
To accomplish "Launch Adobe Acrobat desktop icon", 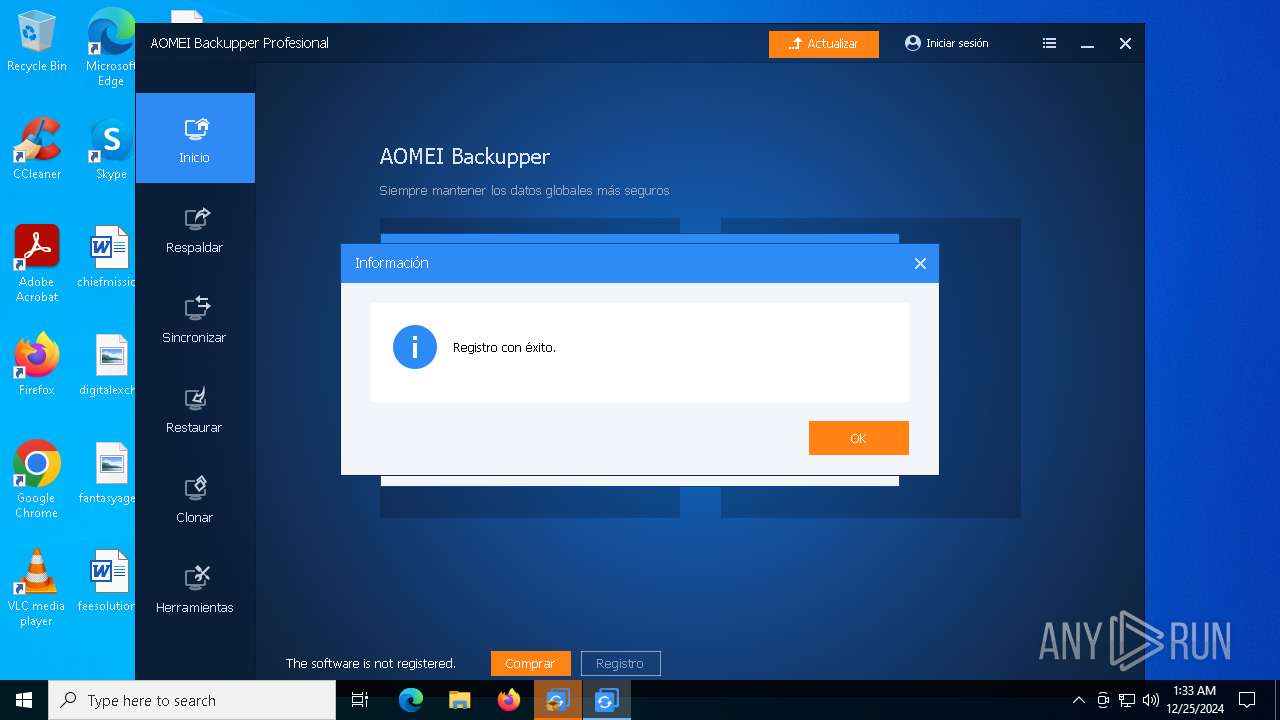I will click(x=37, y=264).
